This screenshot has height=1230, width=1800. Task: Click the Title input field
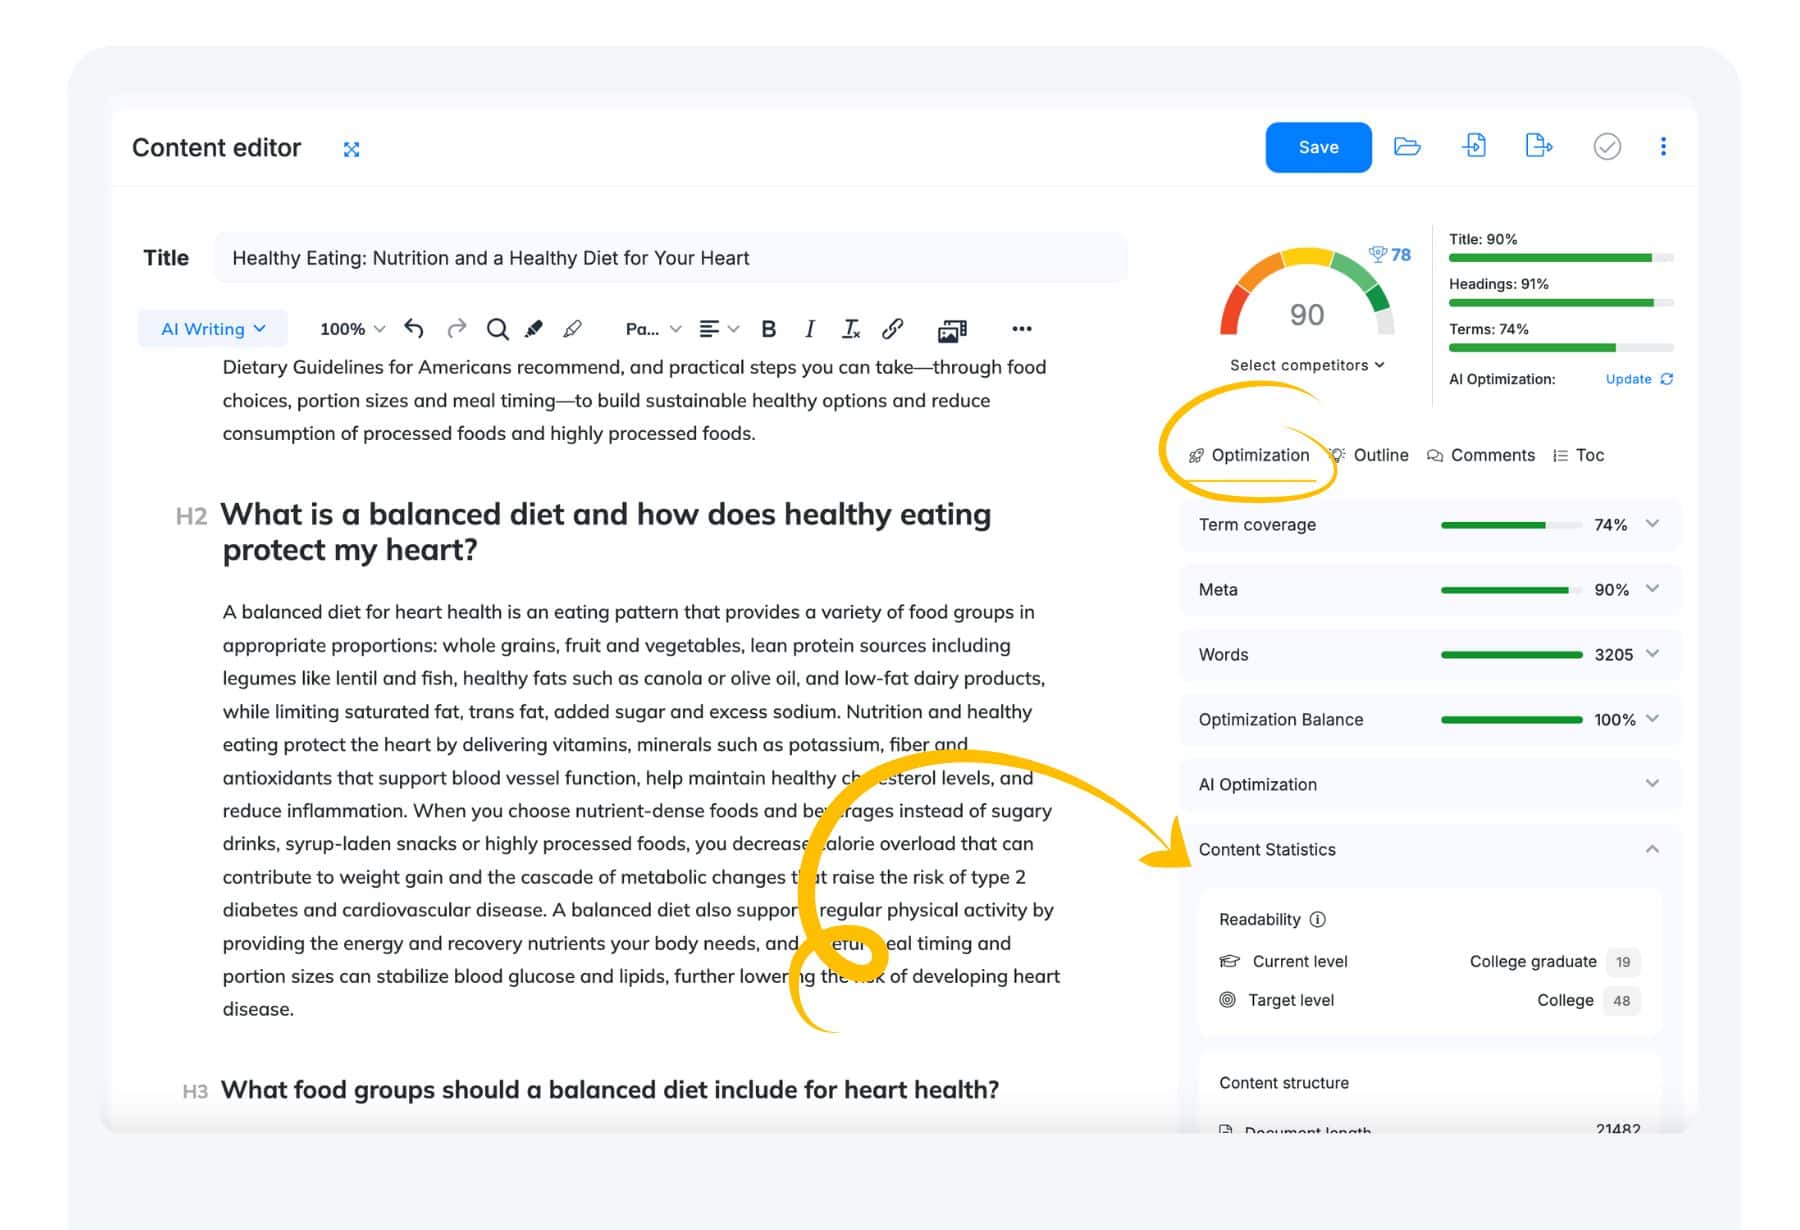click(671, 258)
